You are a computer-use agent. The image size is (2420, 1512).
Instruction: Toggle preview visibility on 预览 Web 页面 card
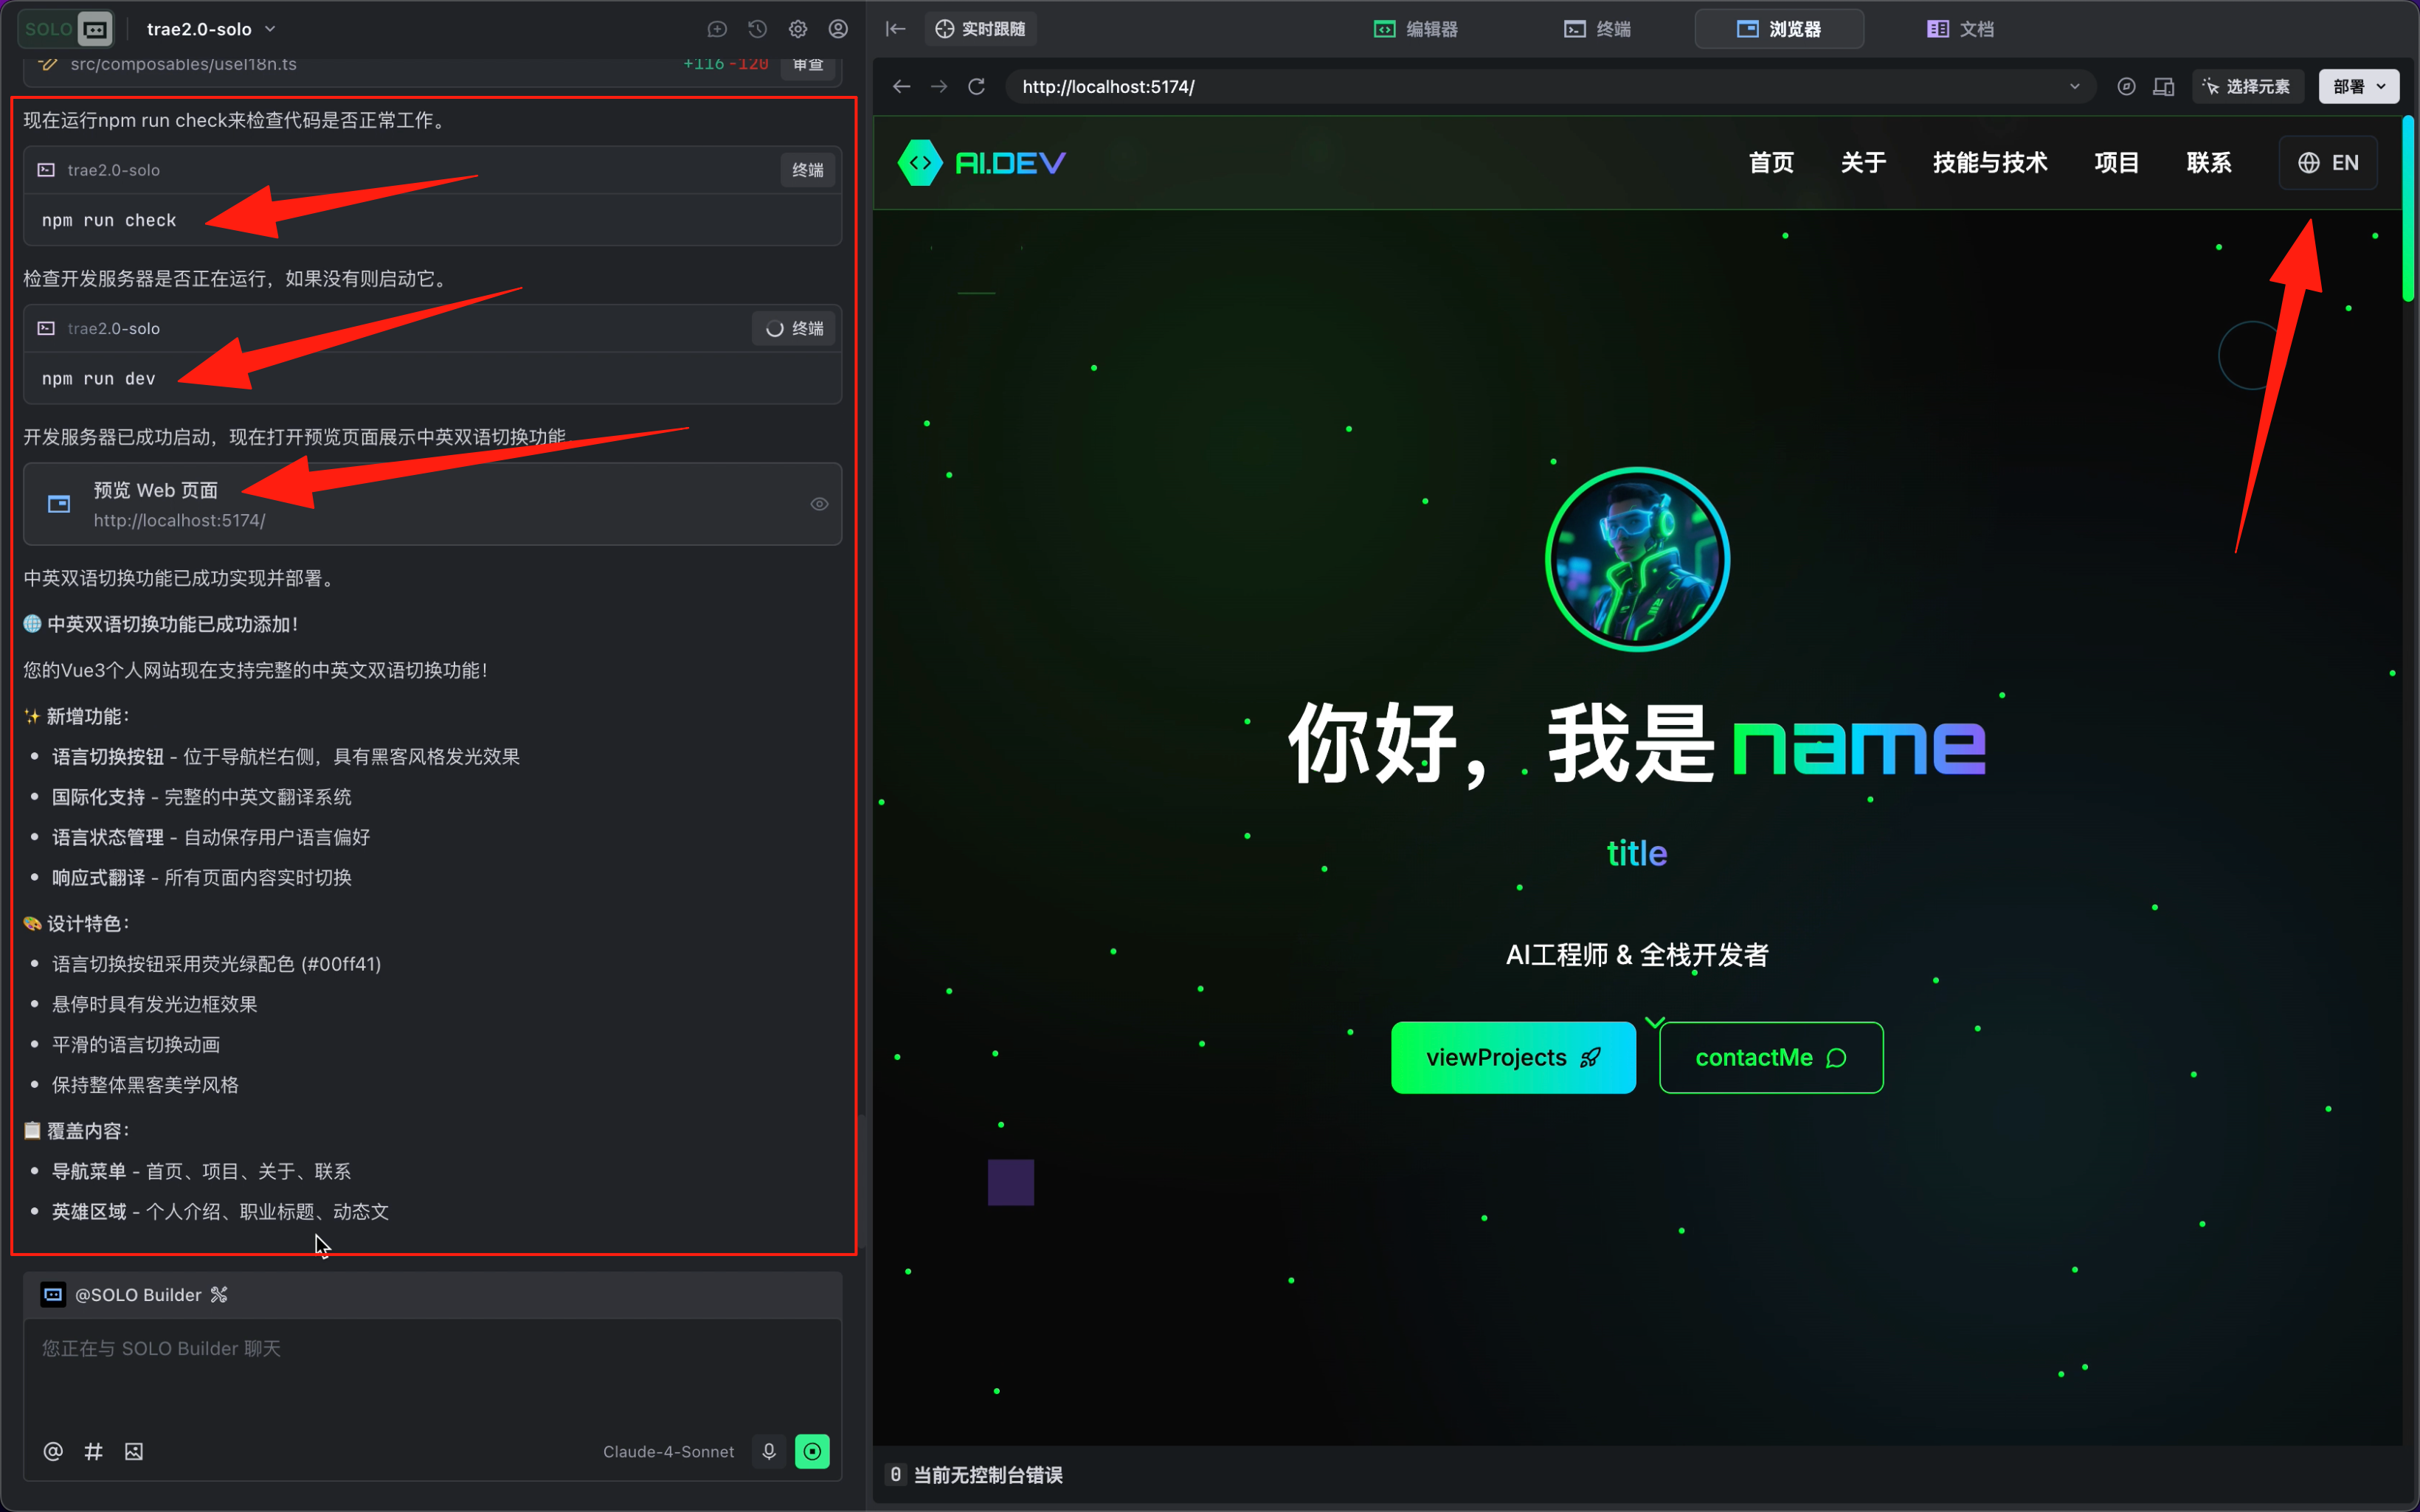pos(819,504)
